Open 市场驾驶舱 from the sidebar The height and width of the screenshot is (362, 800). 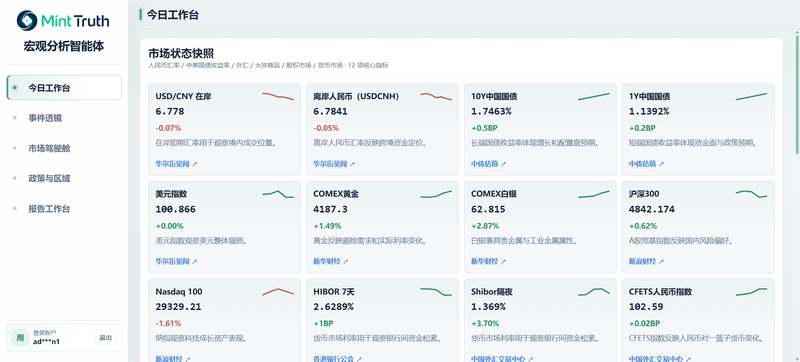(64, 148)
